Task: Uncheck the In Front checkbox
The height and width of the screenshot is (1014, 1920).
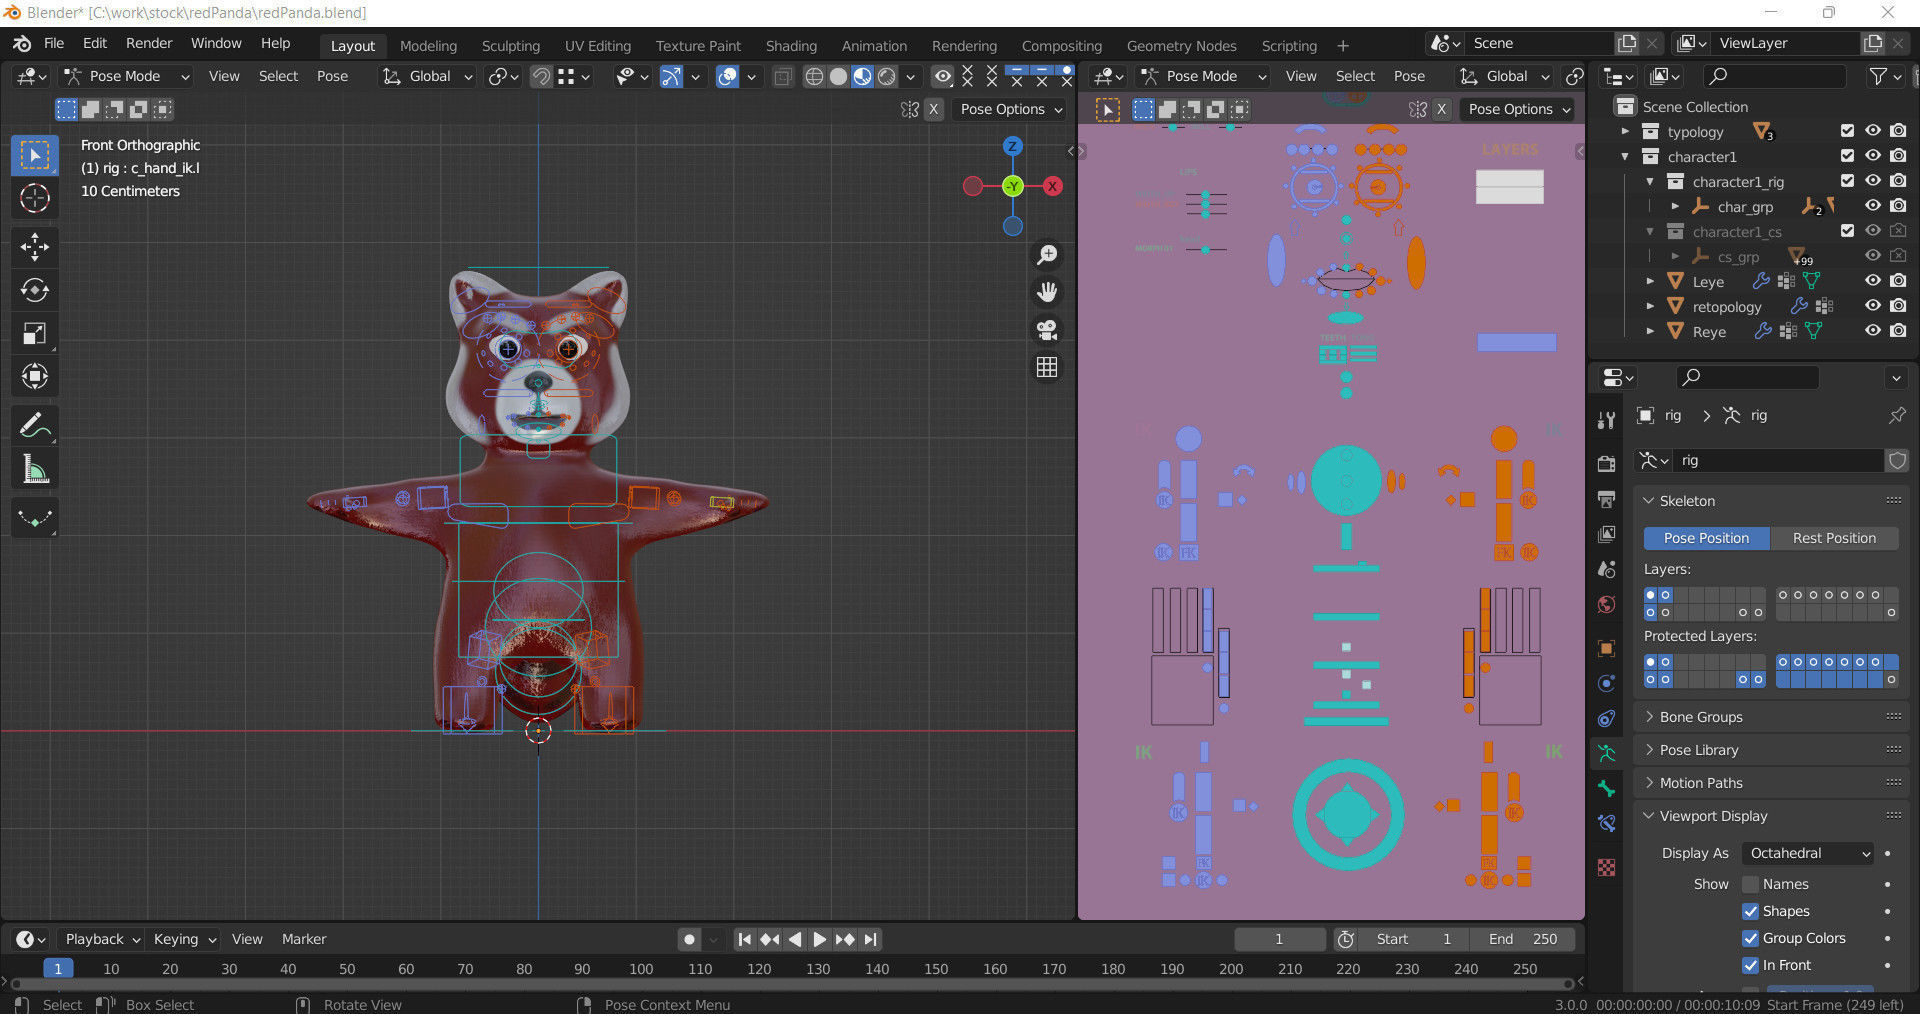Action: coord(1750,965)
